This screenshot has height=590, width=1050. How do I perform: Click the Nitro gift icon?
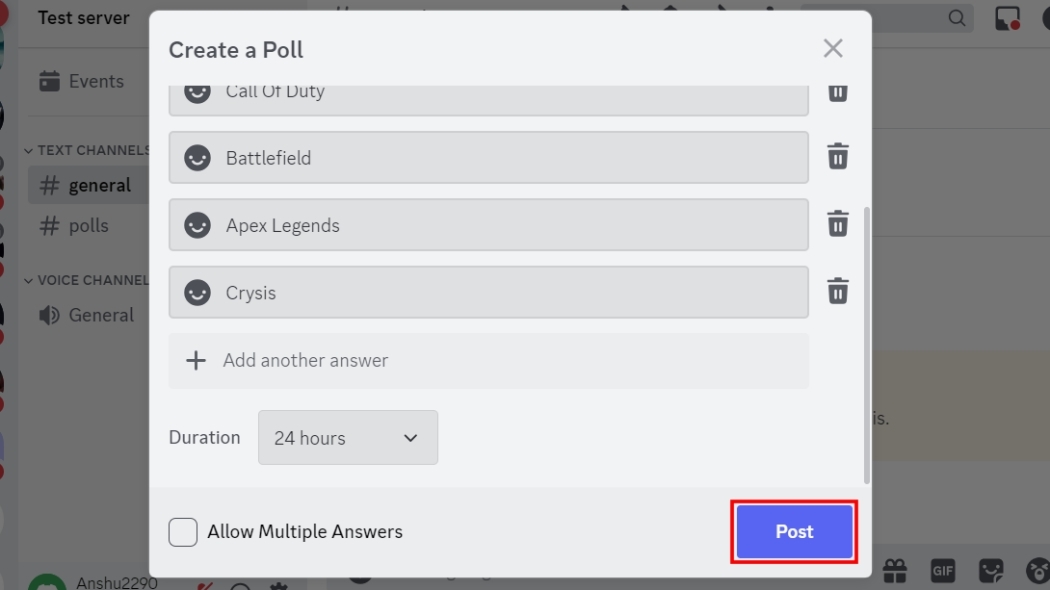pos(895,570)
